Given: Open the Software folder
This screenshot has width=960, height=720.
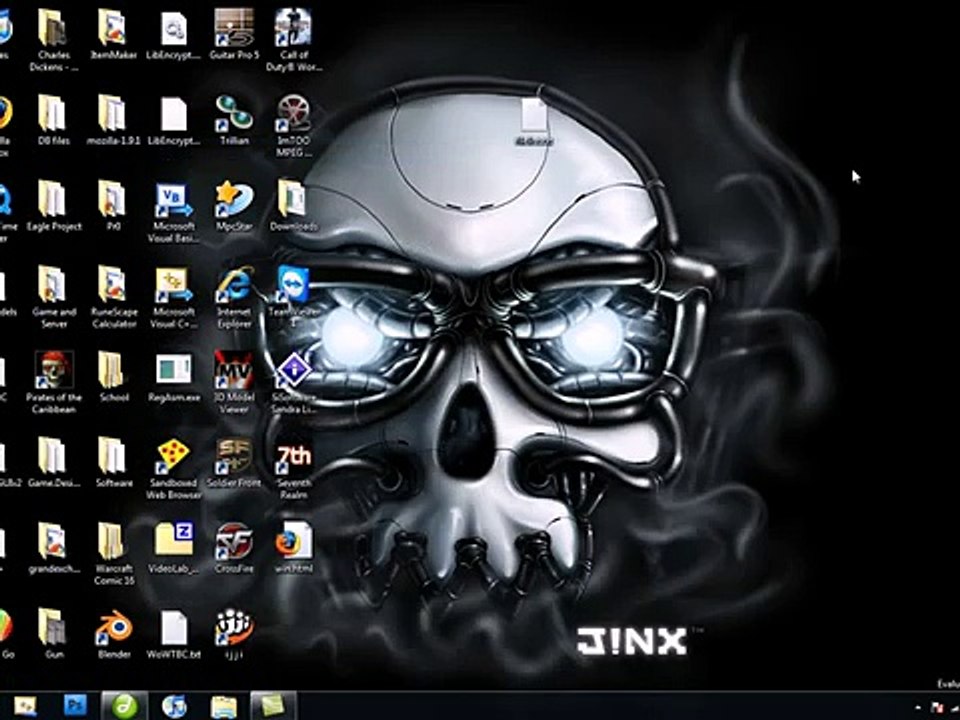Looking at the screenshot, I should click(x=113, y=462).
